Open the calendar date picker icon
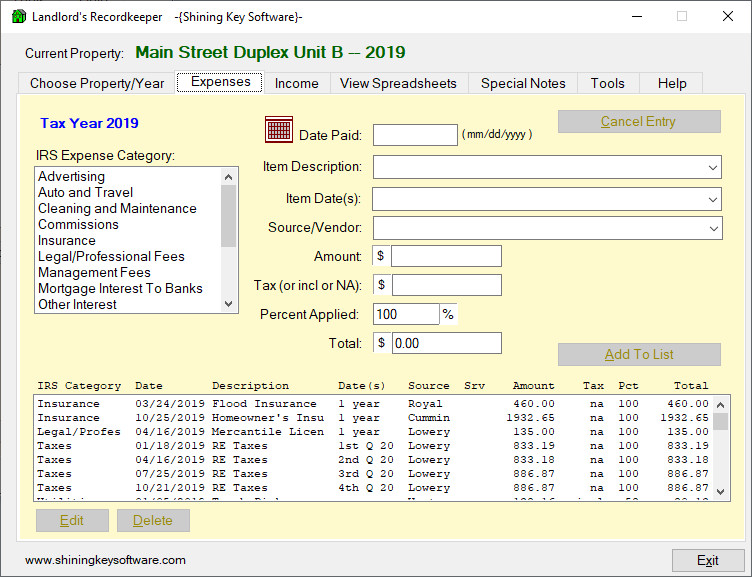Screen dimensions: 753x579 pos(279,130)
